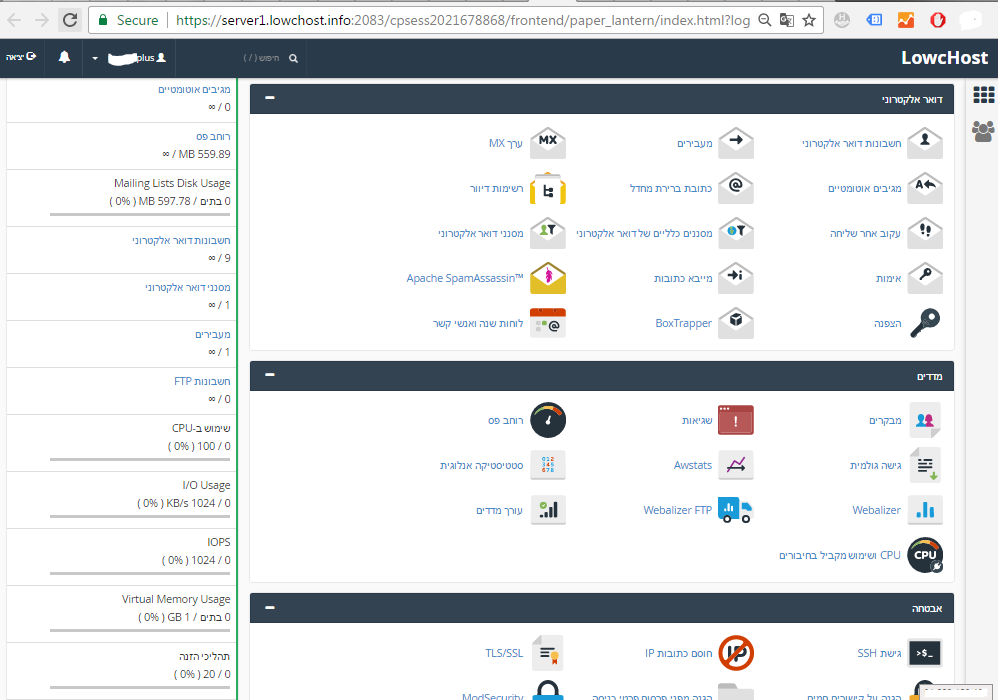Screen dimensions: 998x700
Task: Click the Webalizer link
Action: (x=876, y=510)
